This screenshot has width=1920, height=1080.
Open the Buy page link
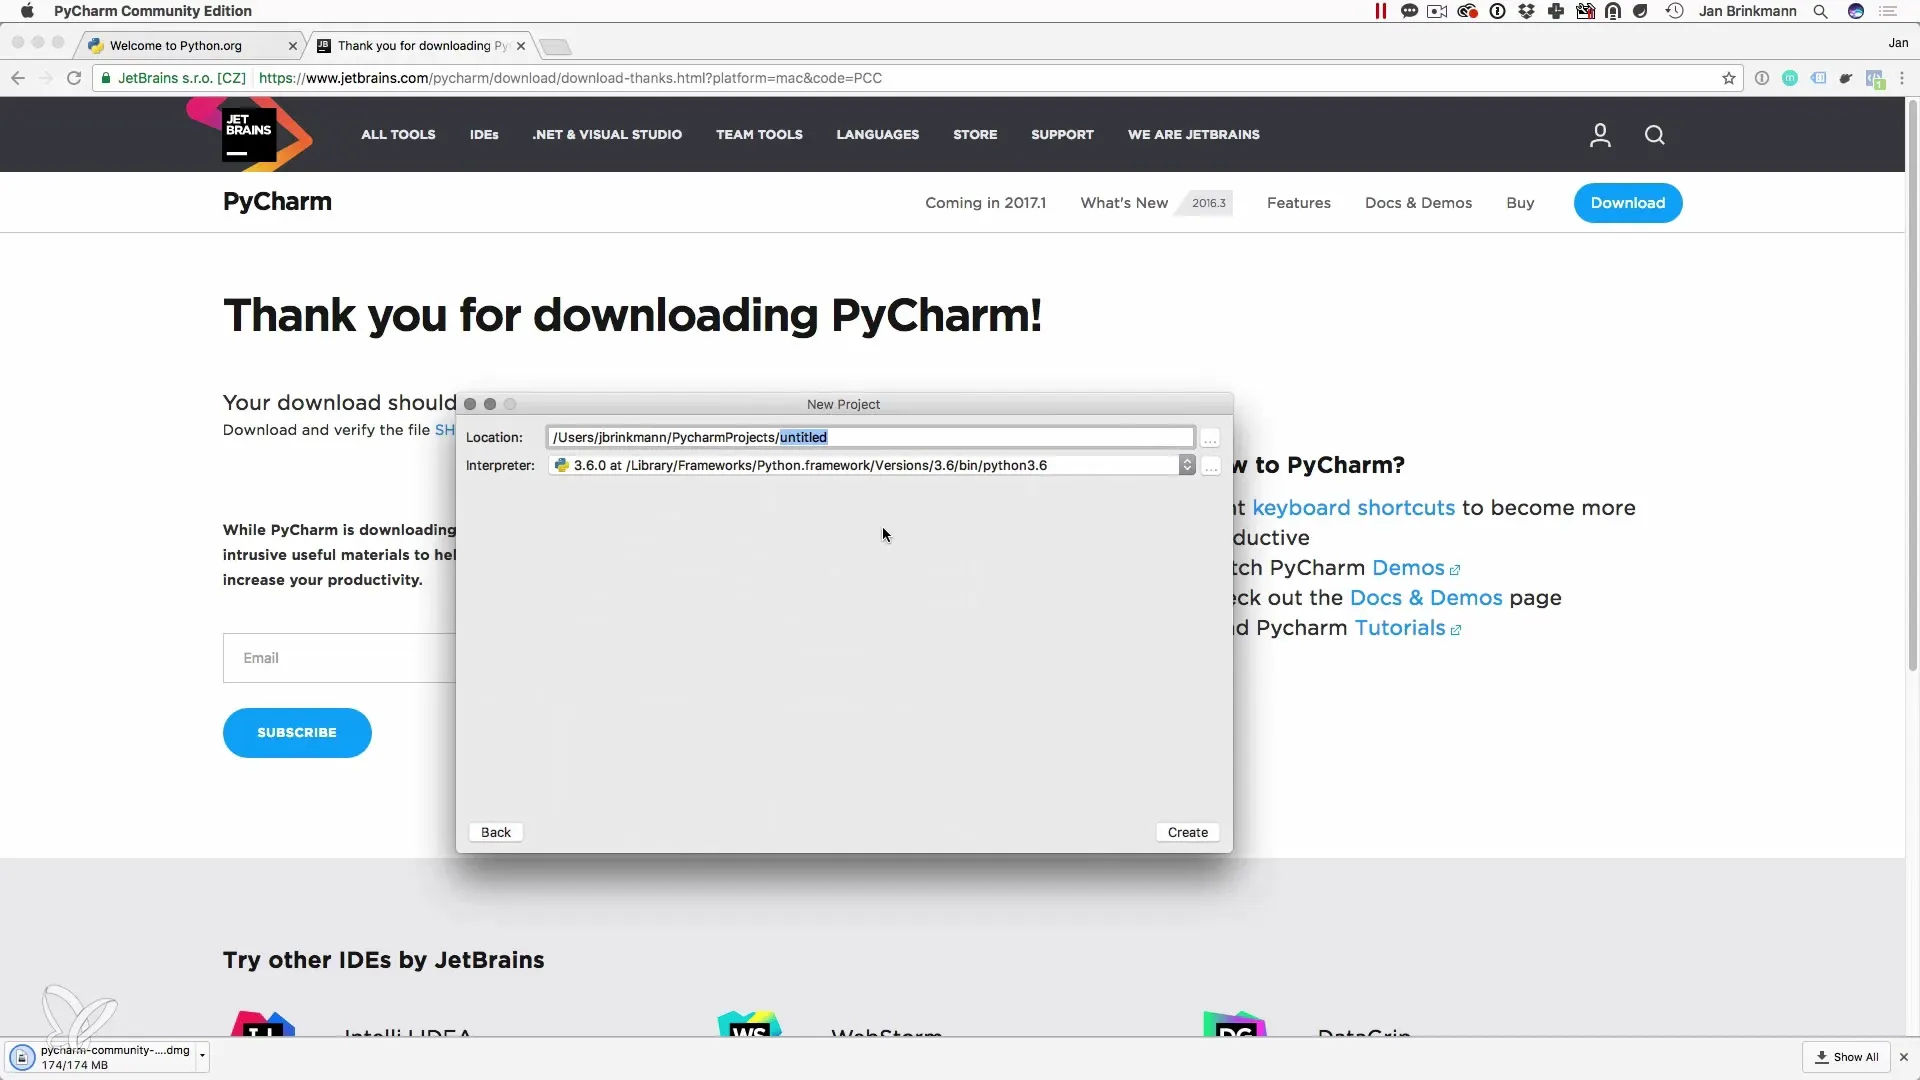[1520, 203]
